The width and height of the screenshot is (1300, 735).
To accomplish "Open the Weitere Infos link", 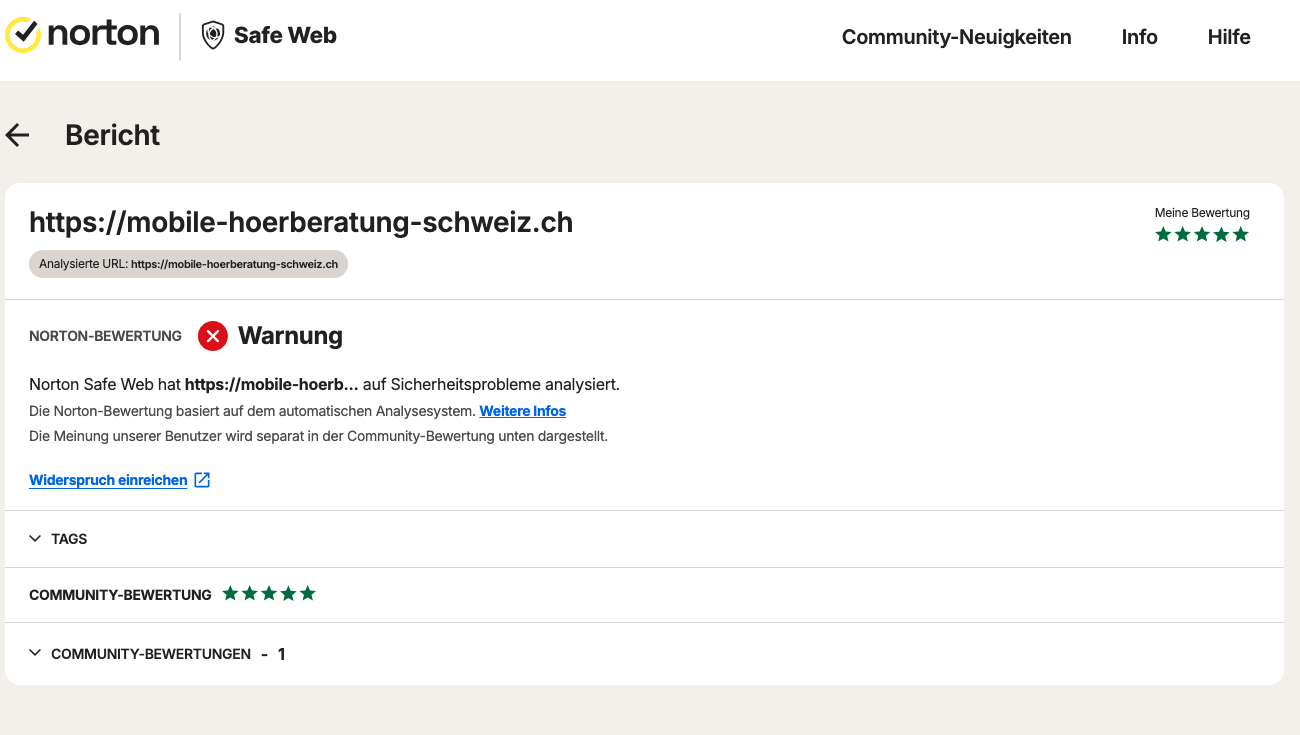I will coord(523,411).
